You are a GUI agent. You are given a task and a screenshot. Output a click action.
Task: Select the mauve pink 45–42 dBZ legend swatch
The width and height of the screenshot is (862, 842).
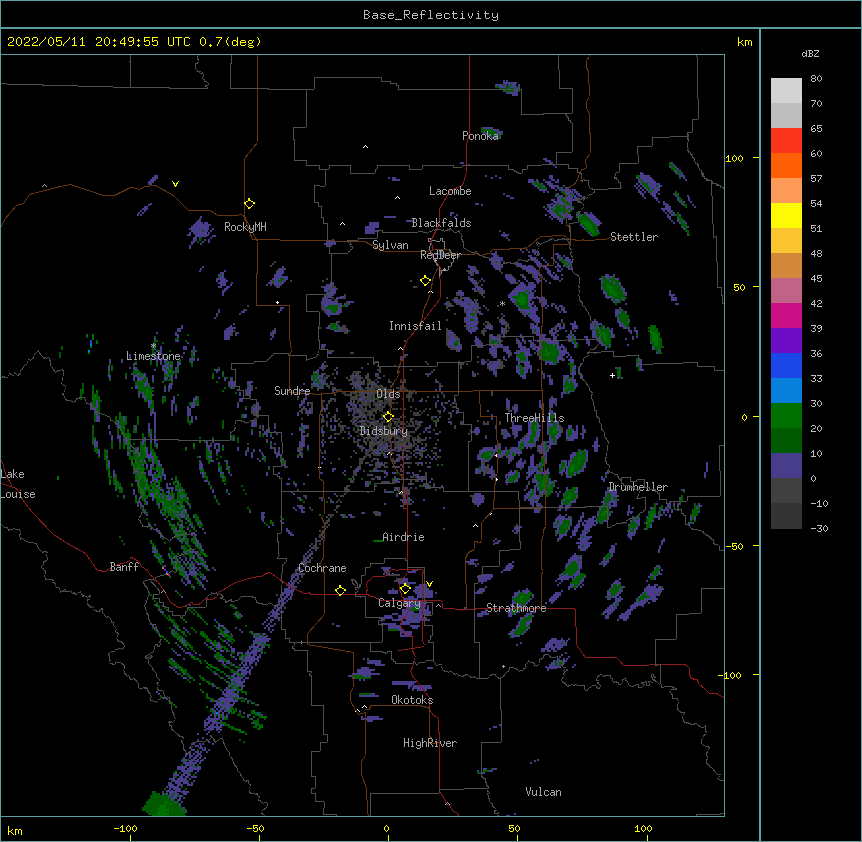pos(786,291)
